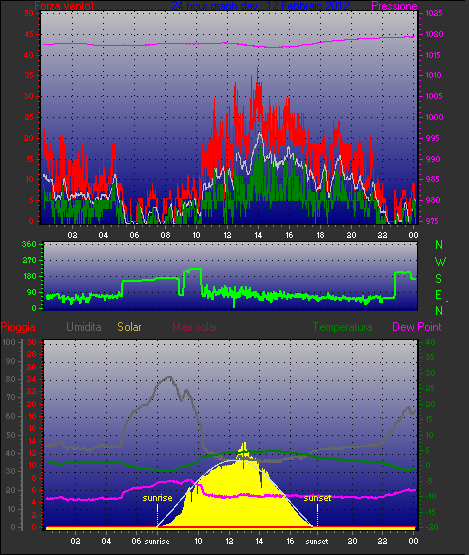Screen dimensions: 469x555
Task: Click the 180 wind direction axis value
Action: (x=29, y=276)
